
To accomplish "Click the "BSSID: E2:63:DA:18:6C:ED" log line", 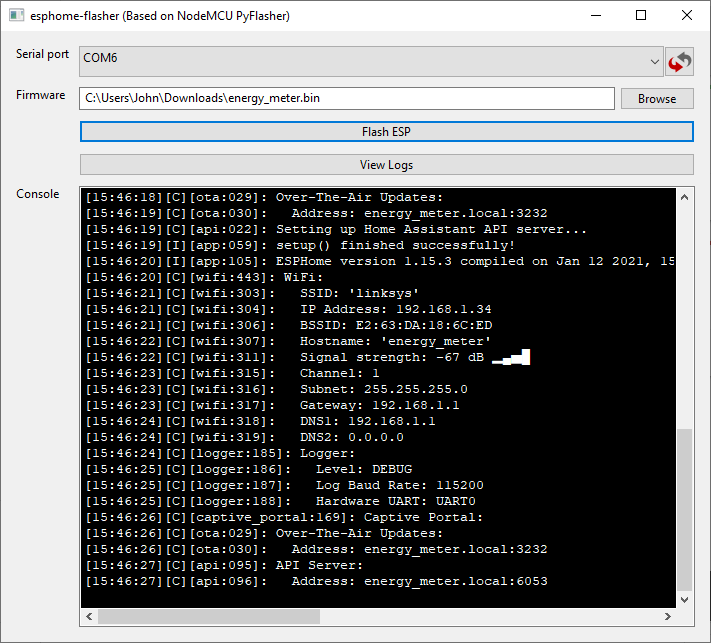I will [289, 325].
